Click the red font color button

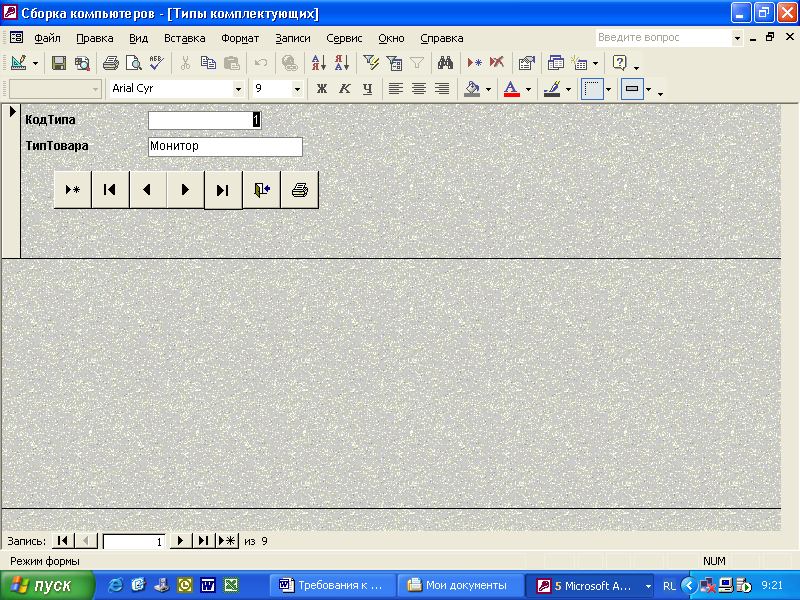point(512,89)
